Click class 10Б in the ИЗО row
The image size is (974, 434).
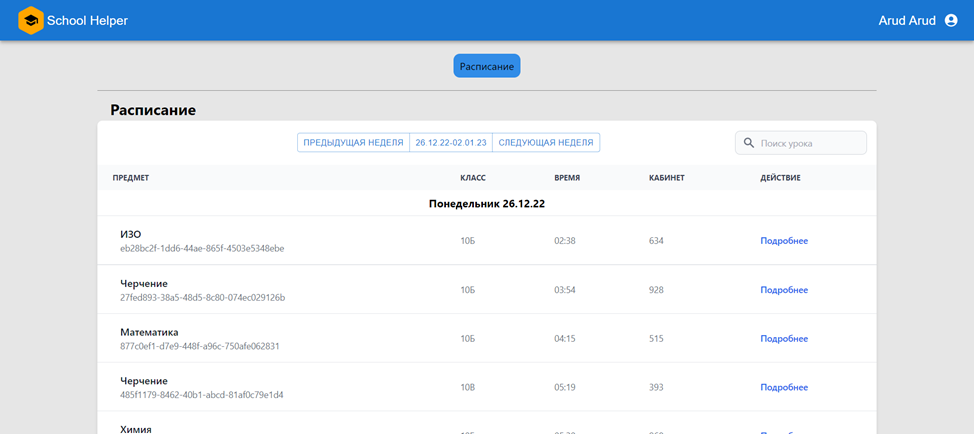pyautogui.click(x=468, y=241)
